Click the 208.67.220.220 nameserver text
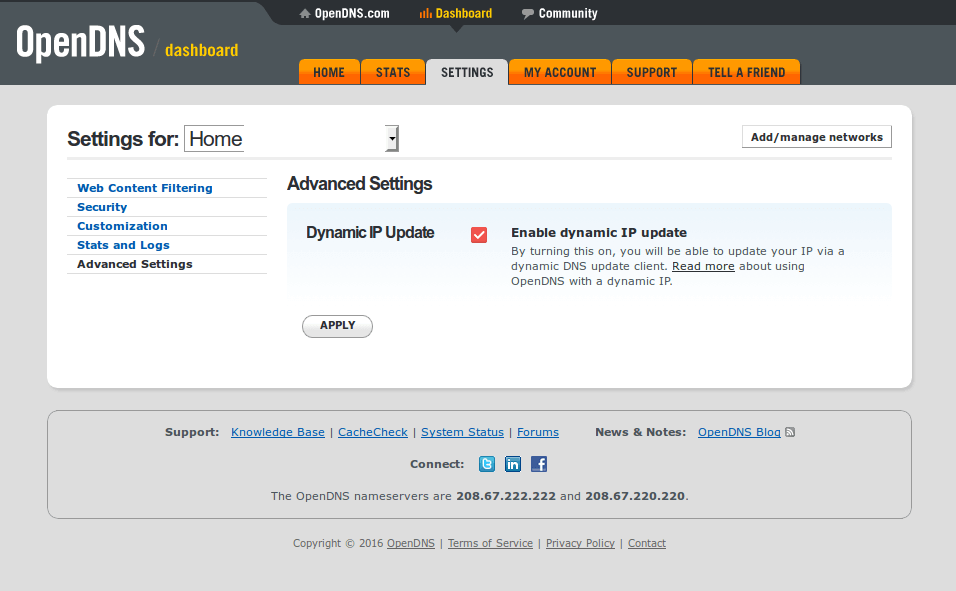This screenshot has height=591, width=956. coord(635,496)
